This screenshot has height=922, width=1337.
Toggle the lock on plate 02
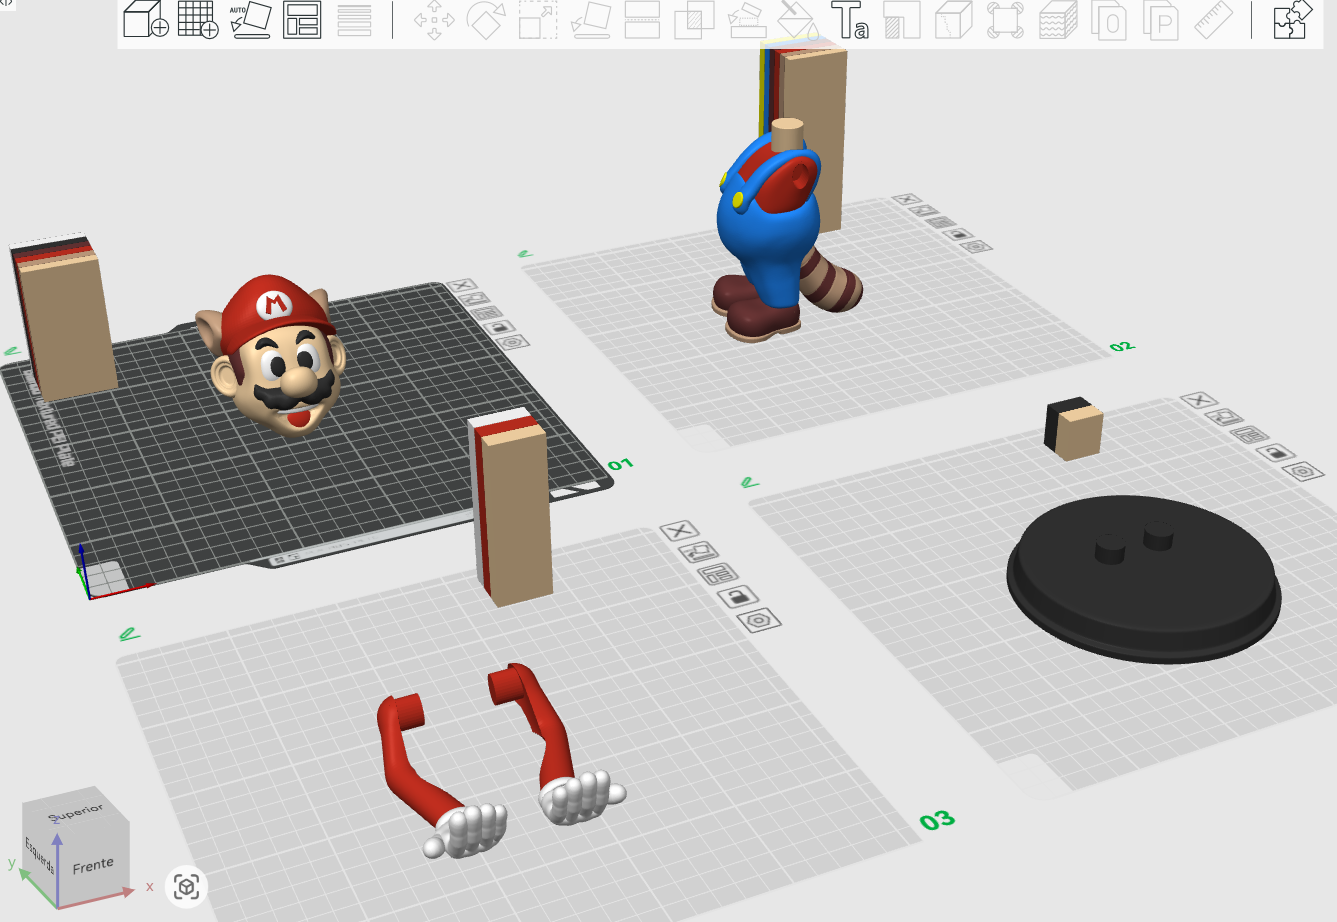tap(958, 234)
